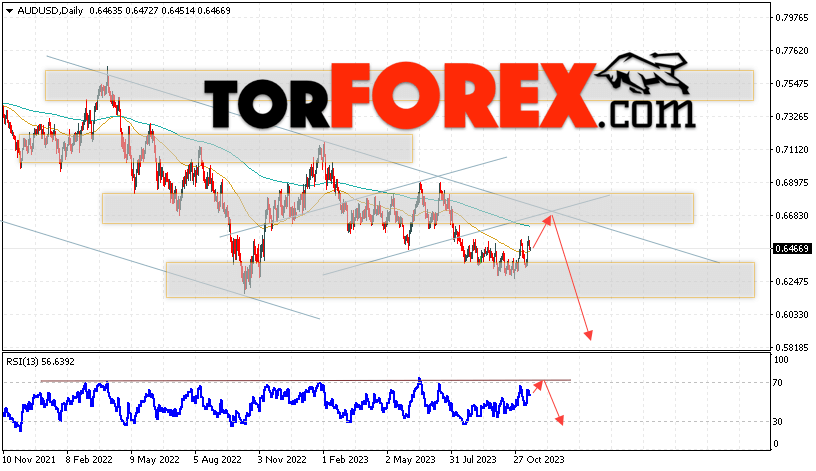Viewport: 816px width, 471px height.
Task: Click the 3 Nov 2022 date label
Action: click(x=282, y=460)
